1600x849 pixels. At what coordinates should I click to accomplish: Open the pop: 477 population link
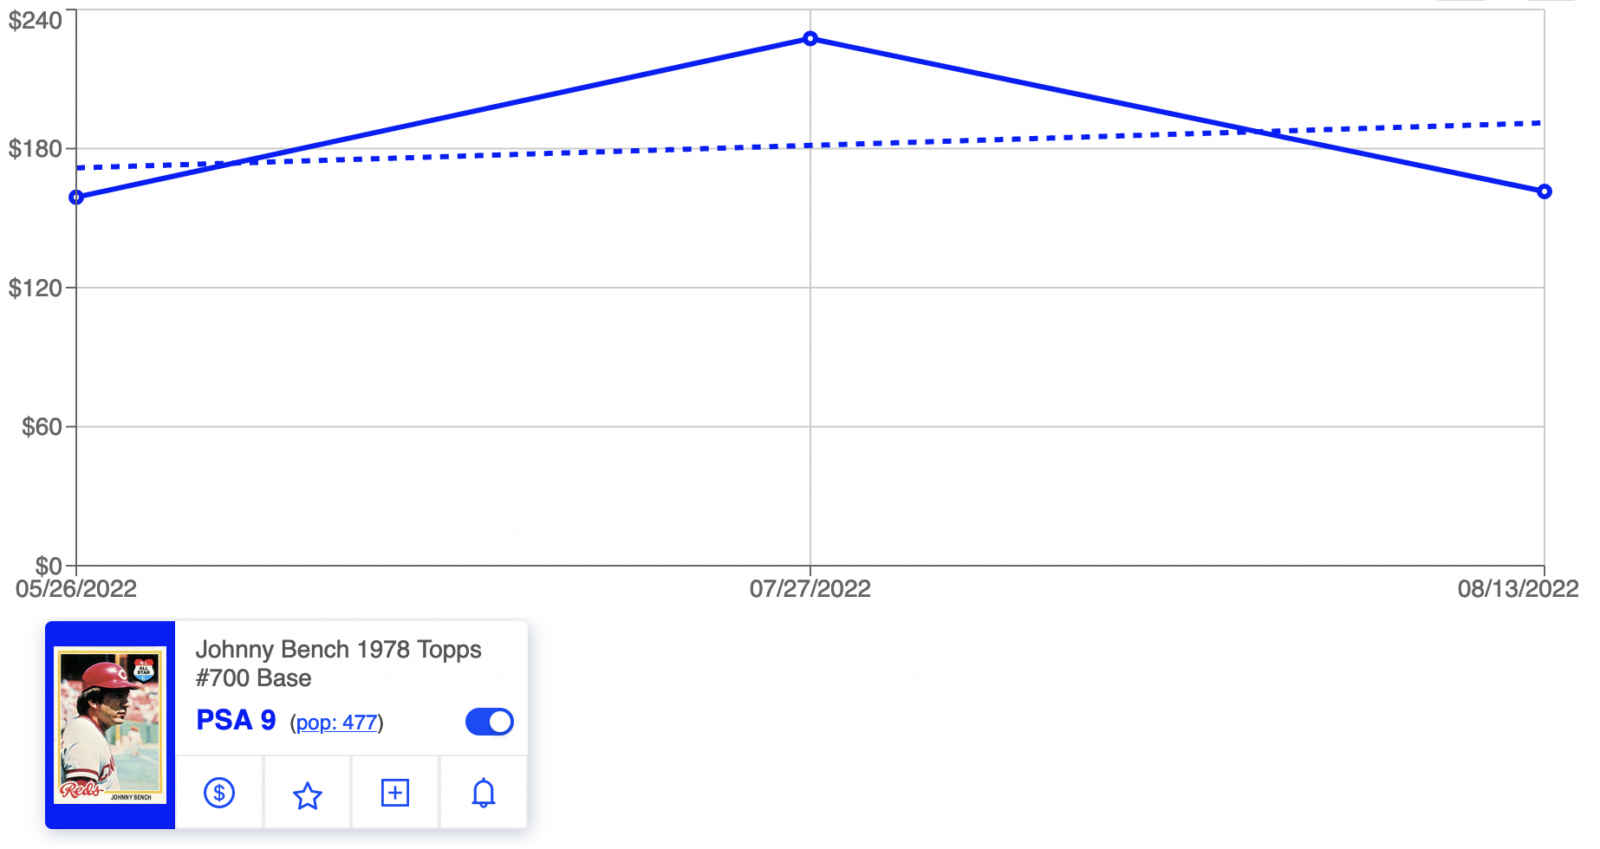coord(337,723)
